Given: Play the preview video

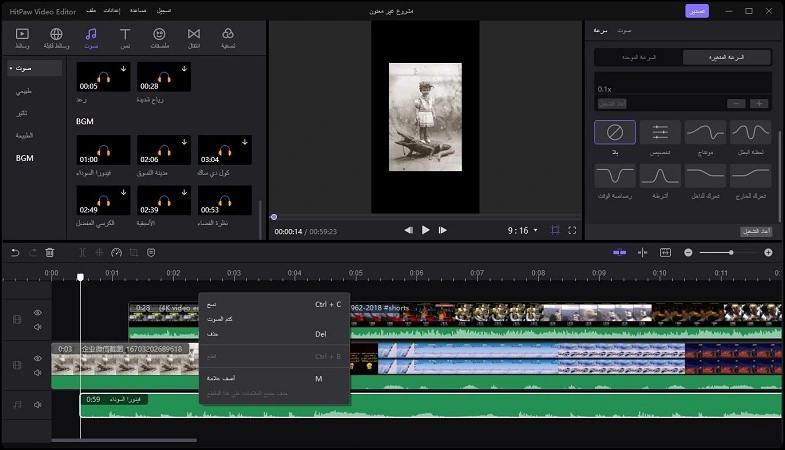Looking at the screenshot, I should point(426,230).
